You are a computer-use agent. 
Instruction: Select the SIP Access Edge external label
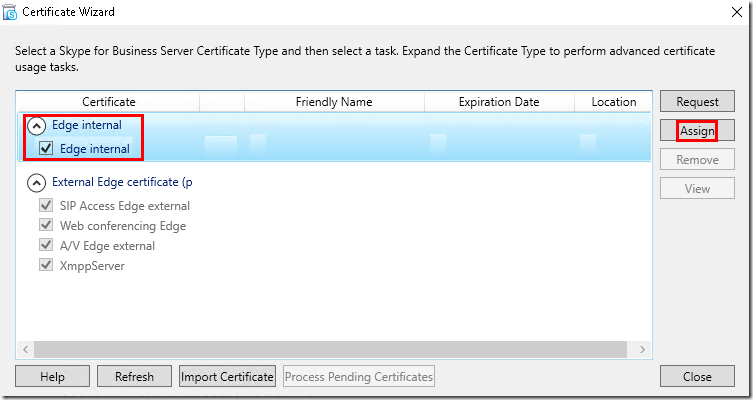click(125, 206)
